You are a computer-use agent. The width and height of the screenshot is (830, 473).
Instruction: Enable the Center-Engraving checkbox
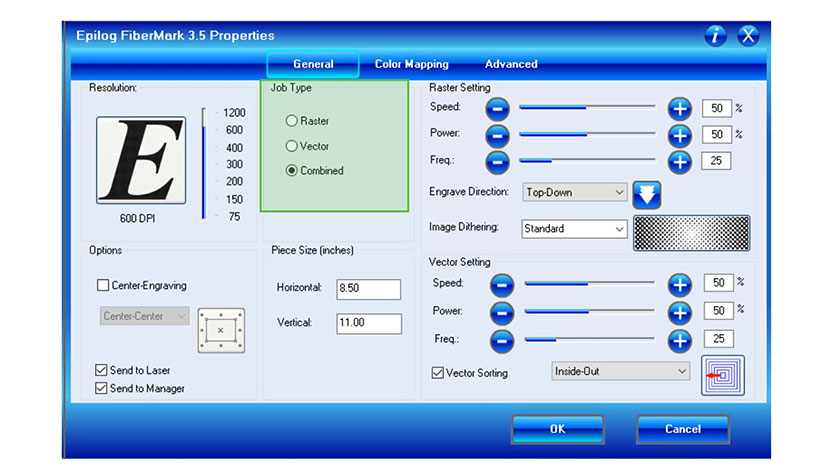[103, 285]
